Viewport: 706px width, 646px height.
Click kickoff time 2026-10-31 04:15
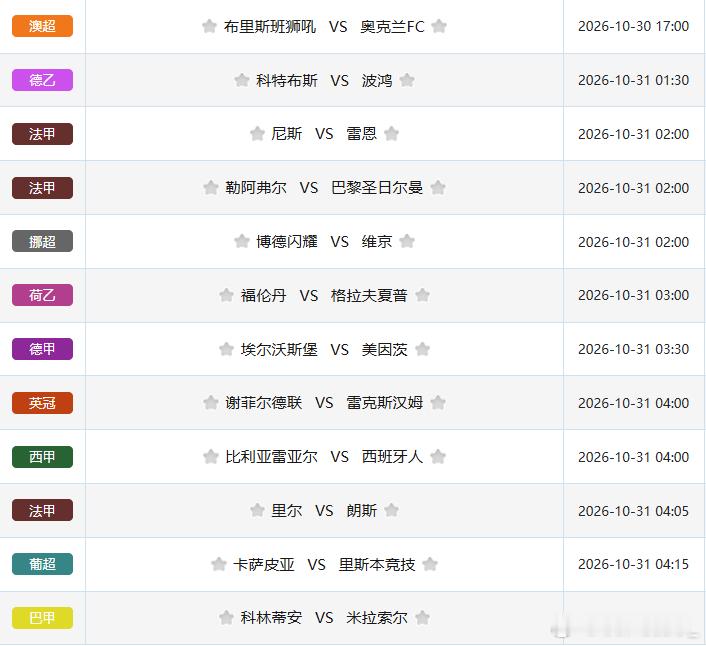tap(634, 564)
